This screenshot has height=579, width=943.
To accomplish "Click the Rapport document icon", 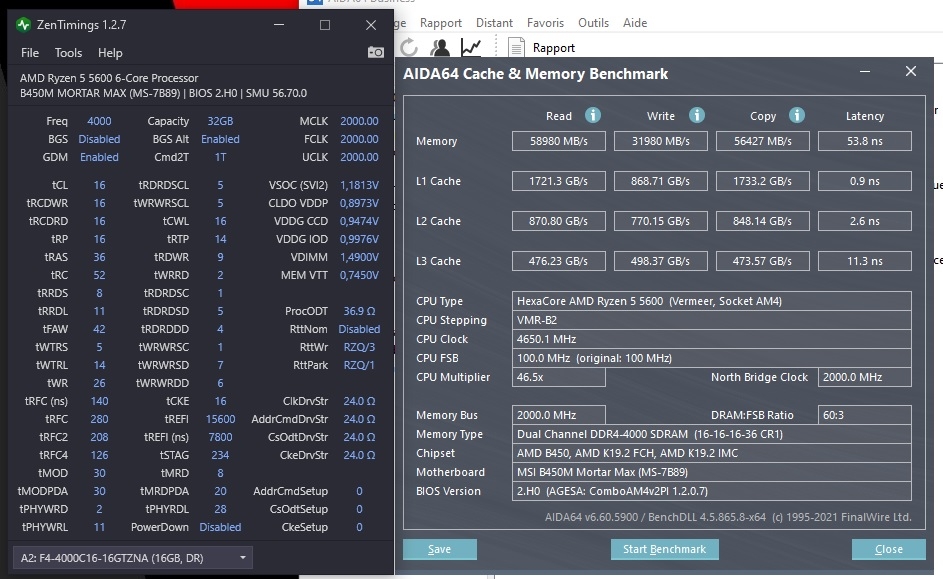I will pos(516,47).
